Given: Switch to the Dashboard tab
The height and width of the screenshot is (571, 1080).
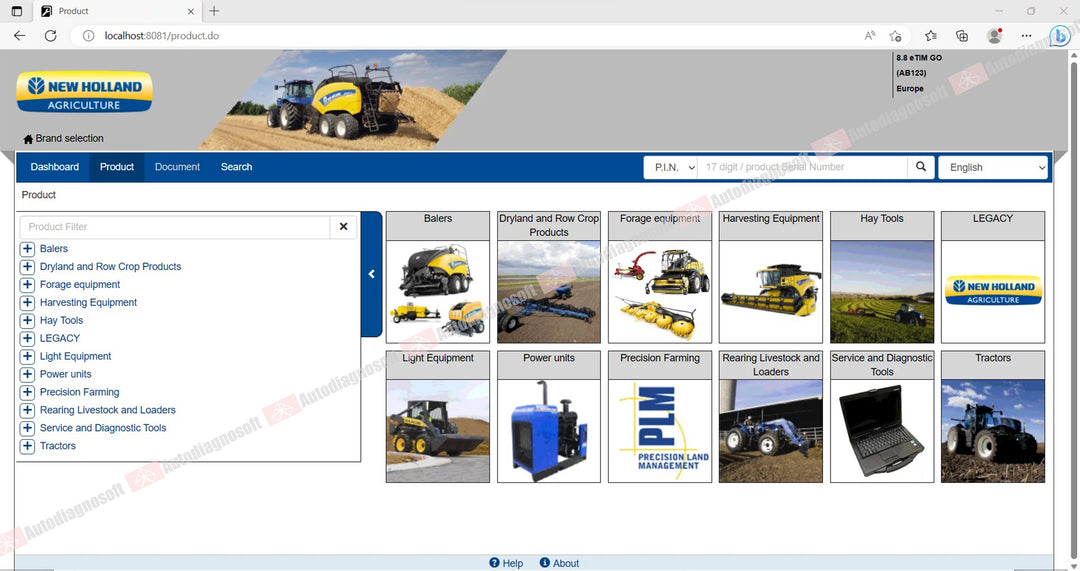Looking at the screenshot, I should (54, 167).
